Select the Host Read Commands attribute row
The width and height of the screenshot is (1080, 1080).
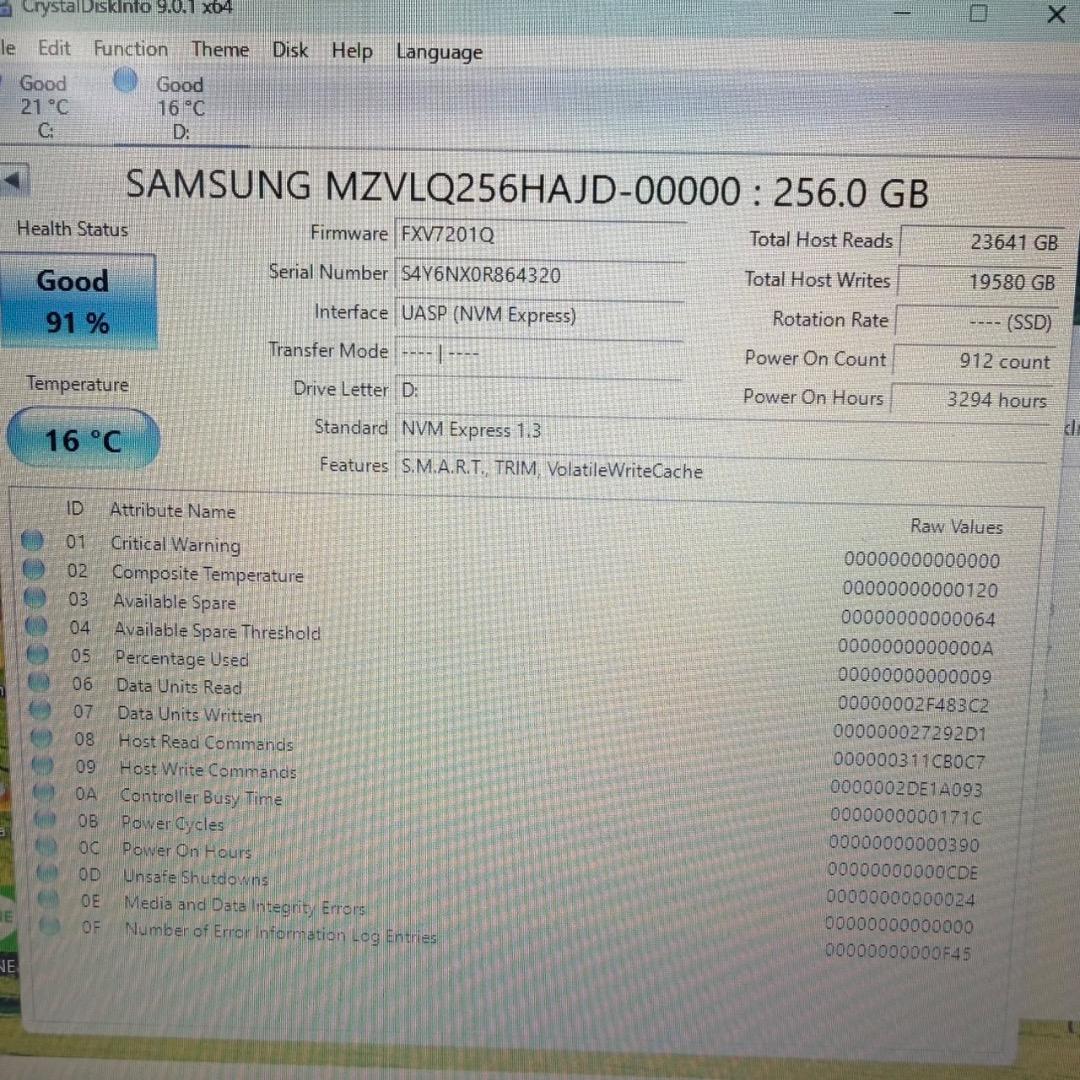(x=510, y=748)
